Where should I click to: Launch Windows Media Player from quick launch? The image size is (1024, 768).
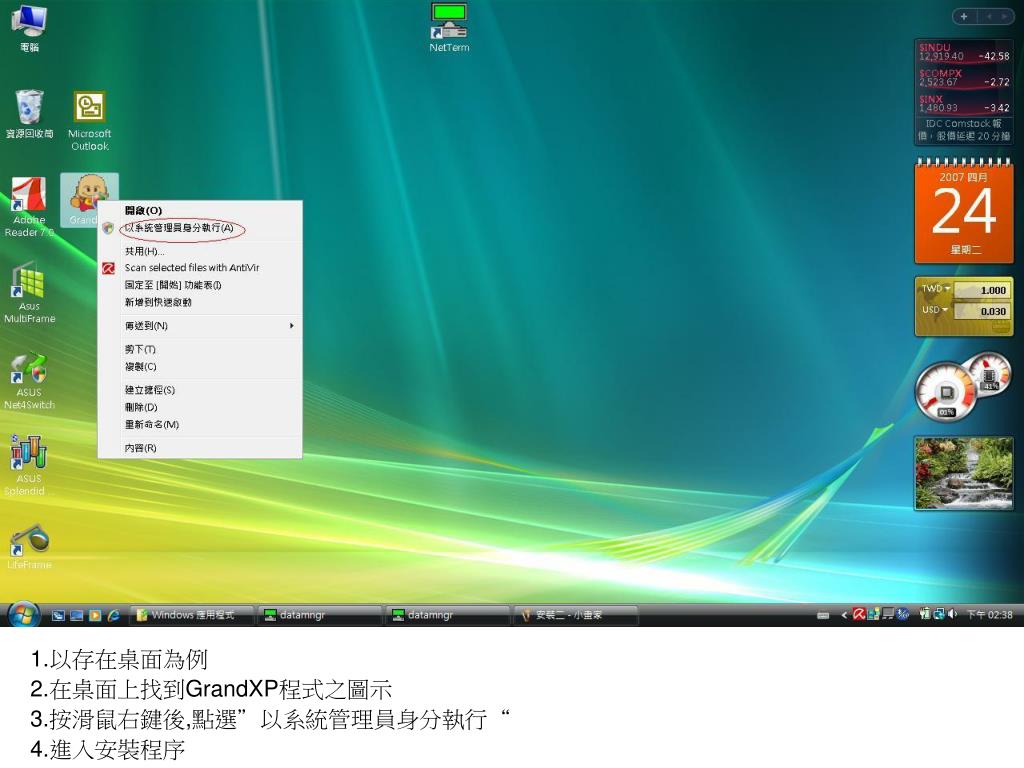point(95,615)
